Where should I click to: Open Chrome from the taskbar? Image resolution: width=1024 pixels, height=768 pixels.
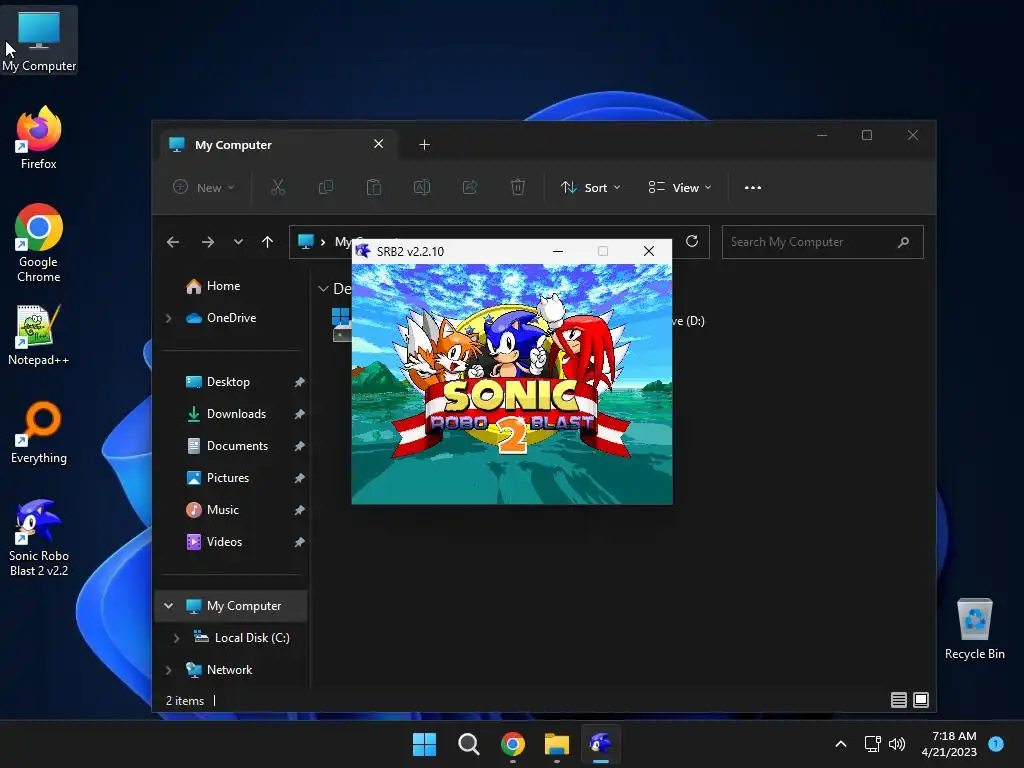[513, 744]
